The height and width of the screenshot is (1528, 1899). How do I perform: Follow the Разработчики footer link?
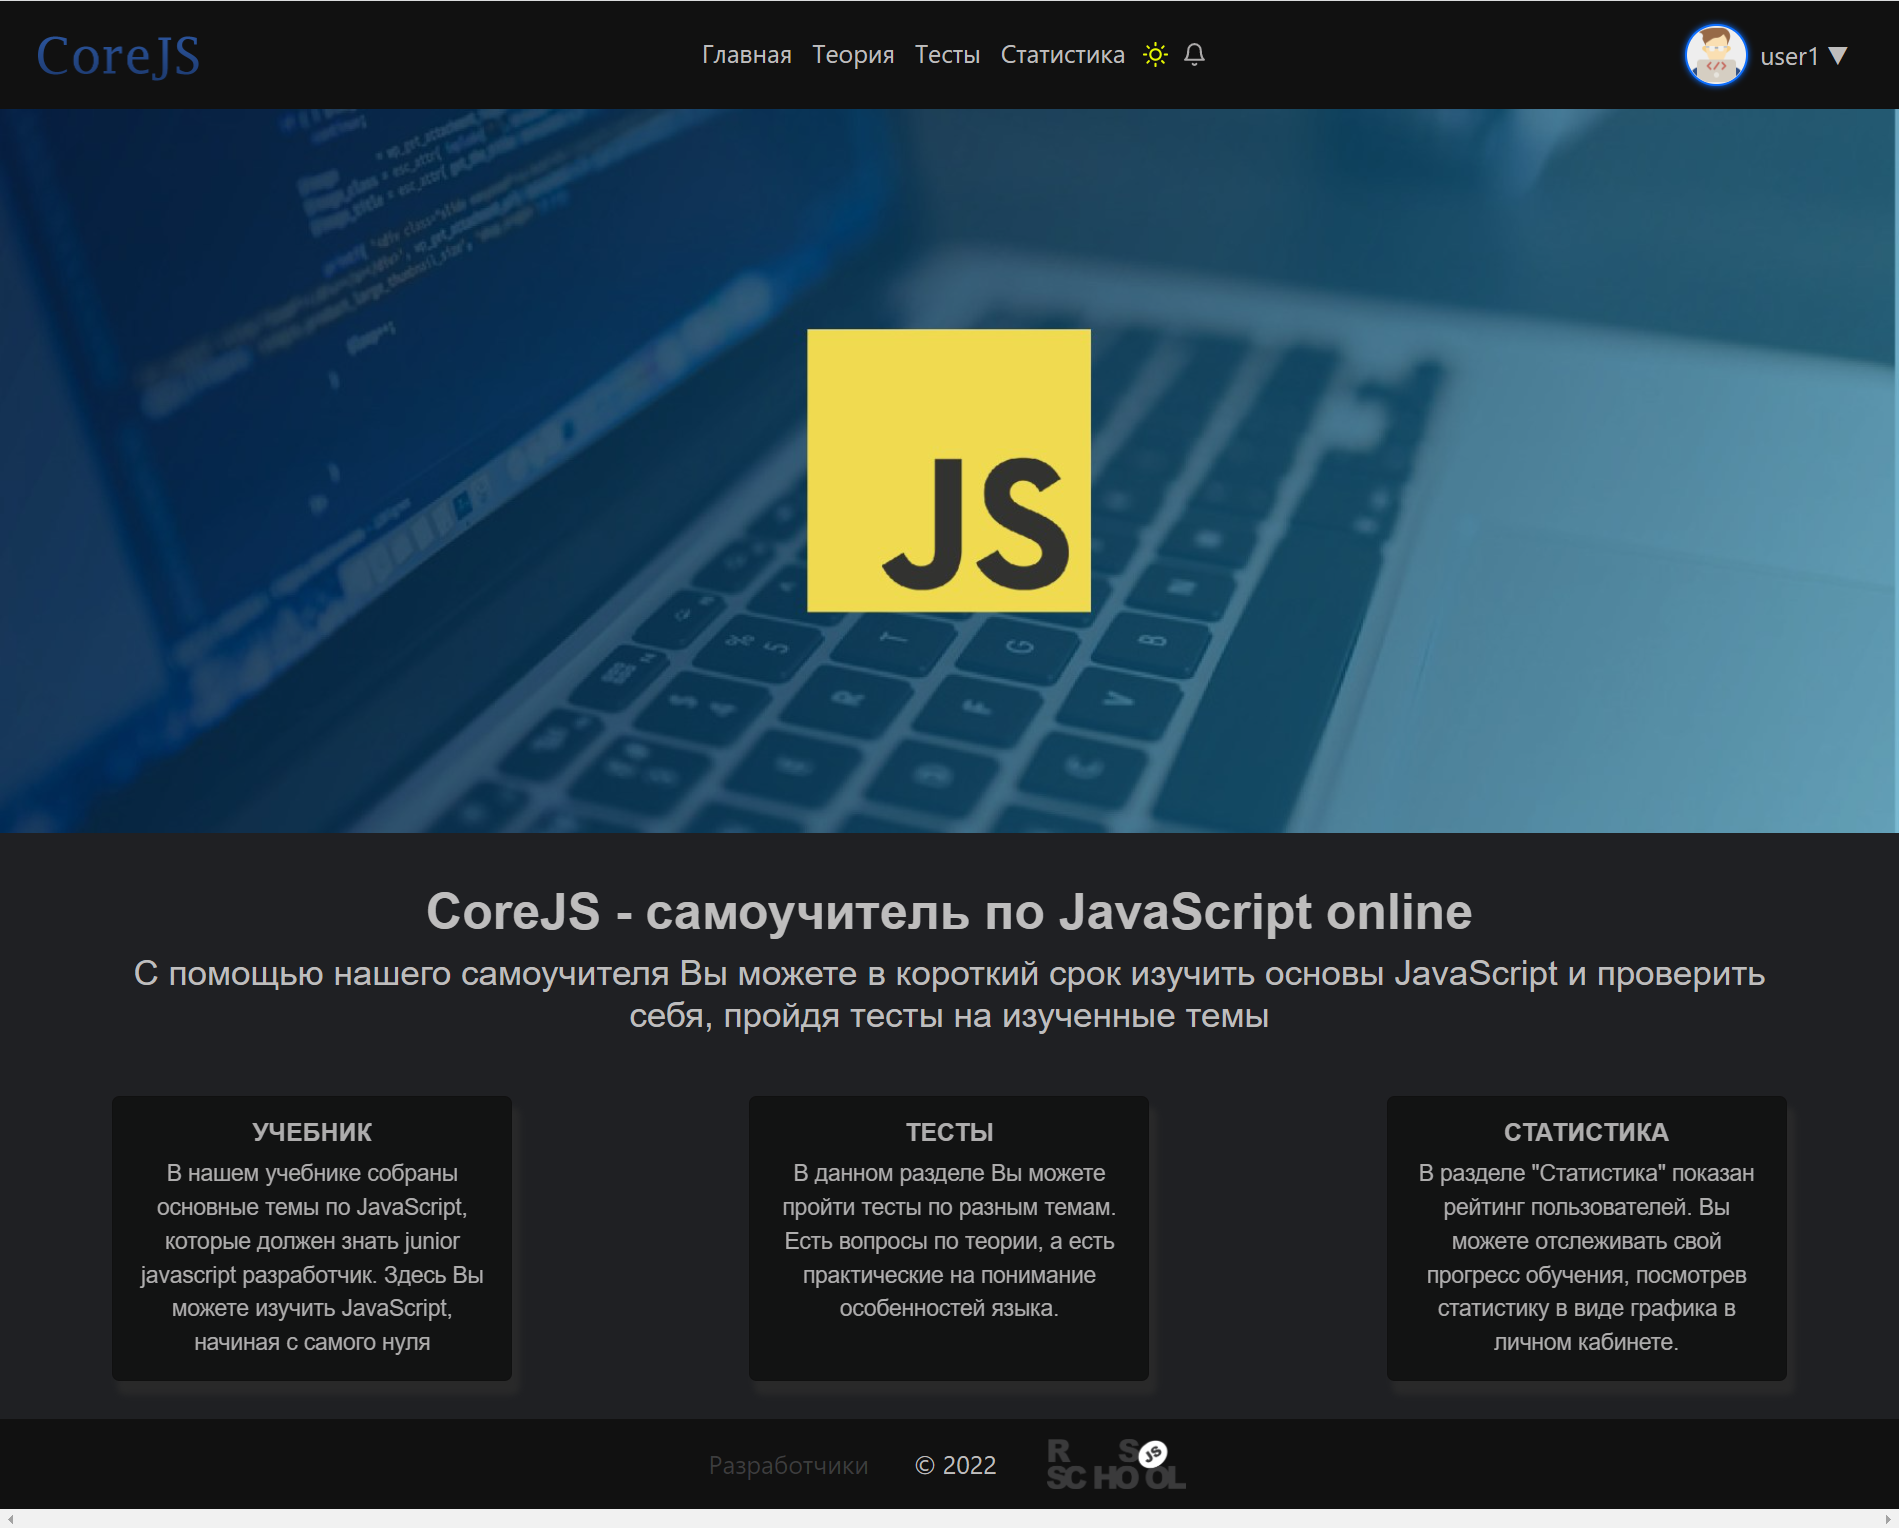tap(788, 1465)
